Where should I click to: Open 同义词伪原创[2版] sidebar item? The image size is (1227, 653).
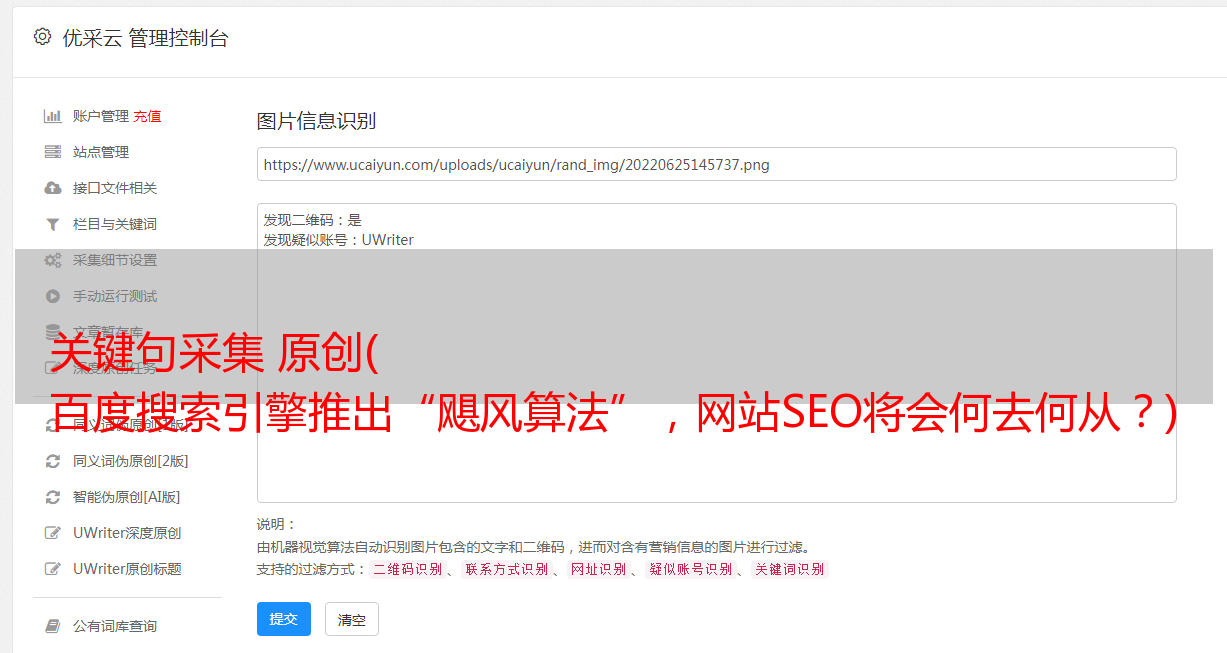click(x=131, y=461)
